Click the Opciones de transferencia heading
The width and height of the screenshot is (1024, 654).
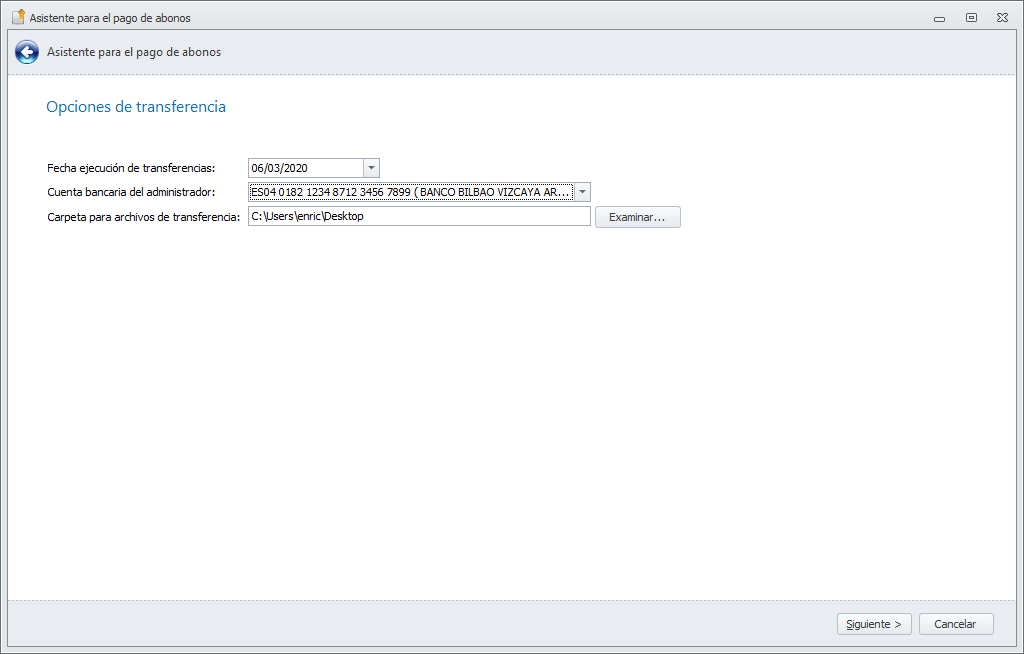(136, 106)
